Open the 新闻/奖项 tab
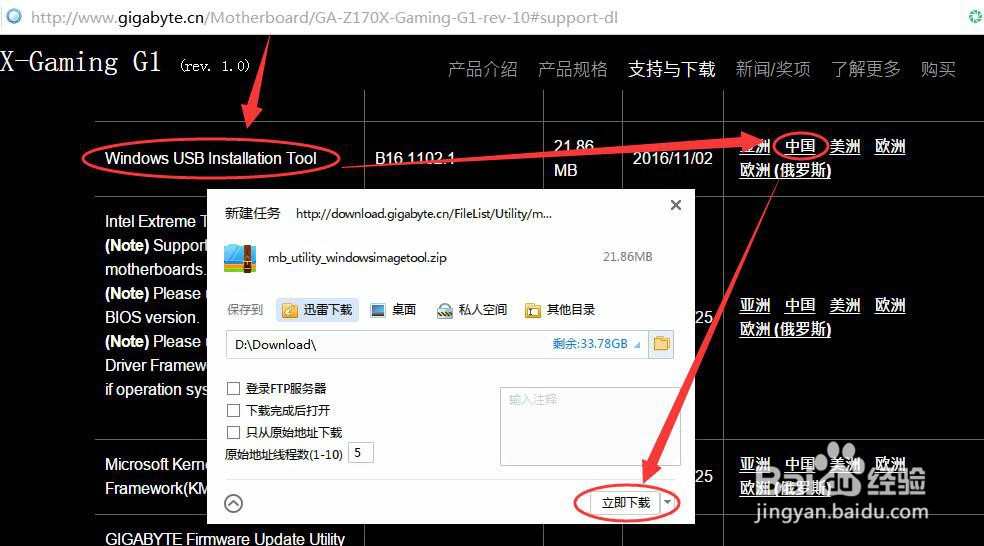 (773, 69)
